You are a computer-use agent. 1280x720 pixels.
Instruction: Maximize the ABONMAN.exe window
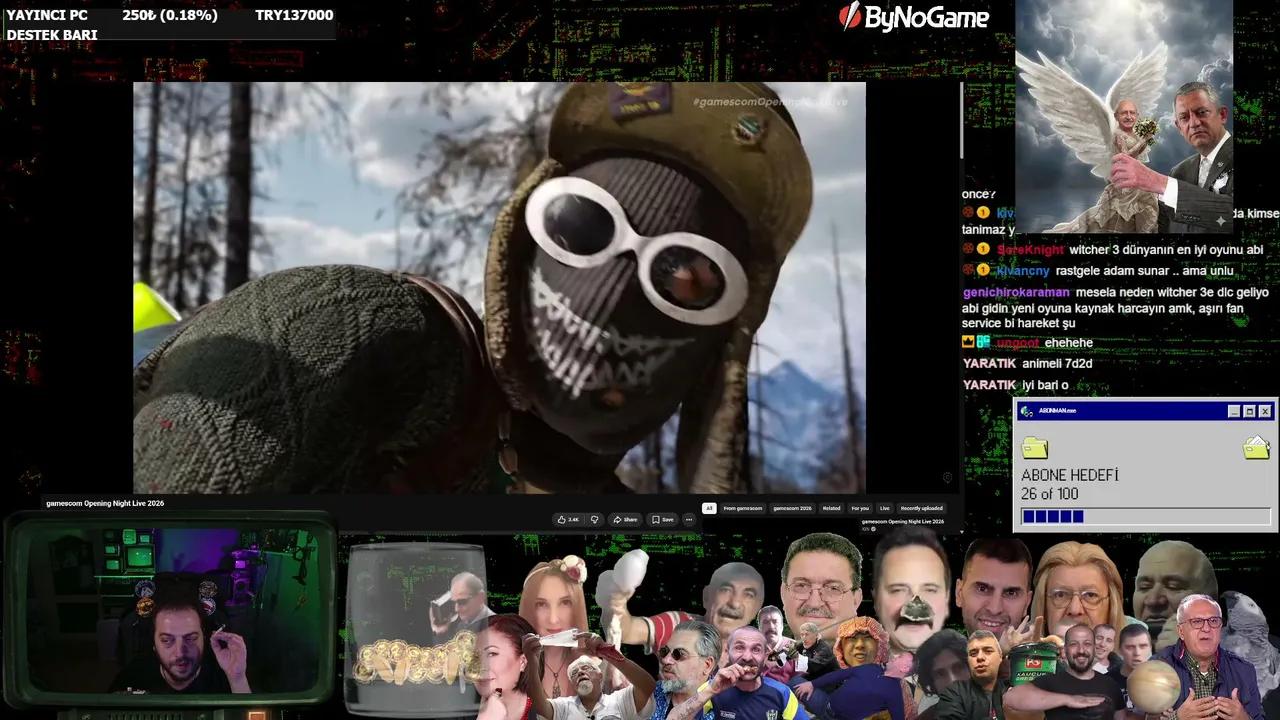(x=1249, y=411)
